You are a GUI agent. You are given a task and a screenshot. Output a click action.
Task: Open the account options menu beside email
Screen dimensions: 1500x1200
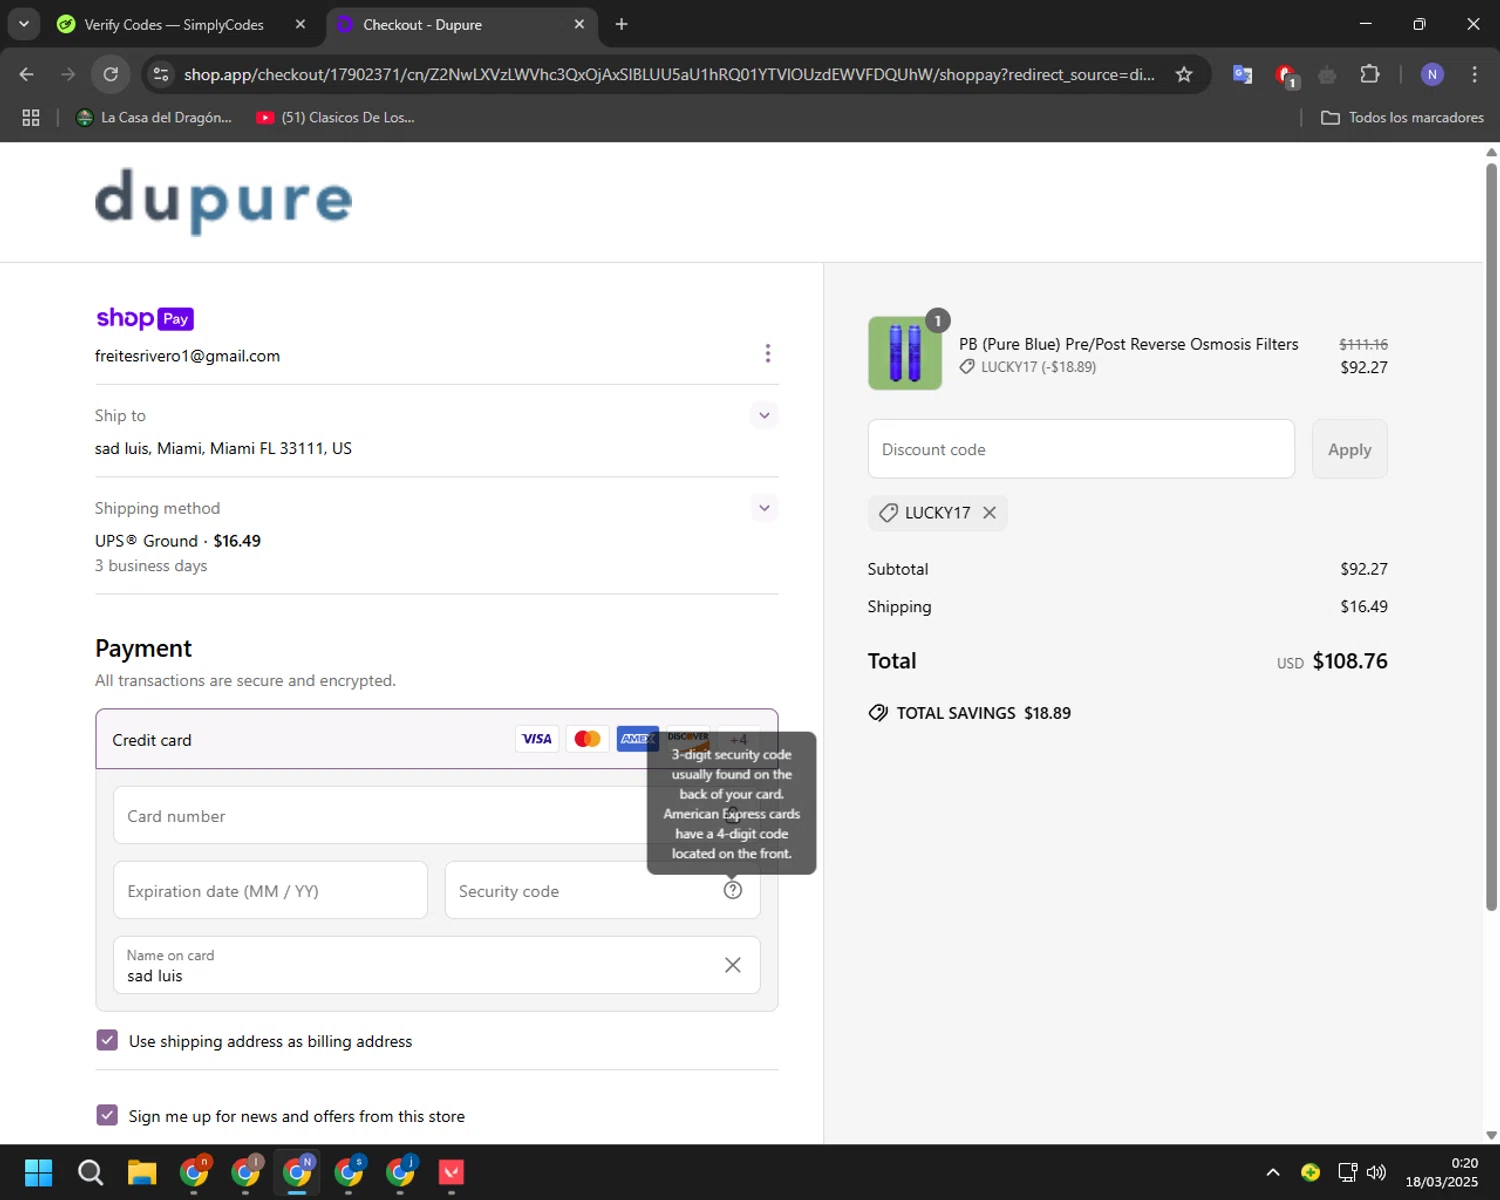[x=767, y=353]
